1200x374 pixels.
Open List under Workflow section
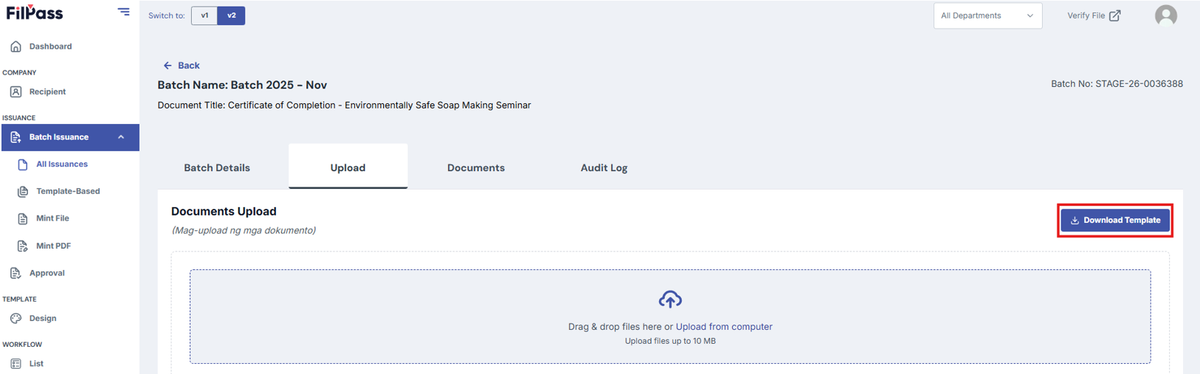[x=36, y=364]
